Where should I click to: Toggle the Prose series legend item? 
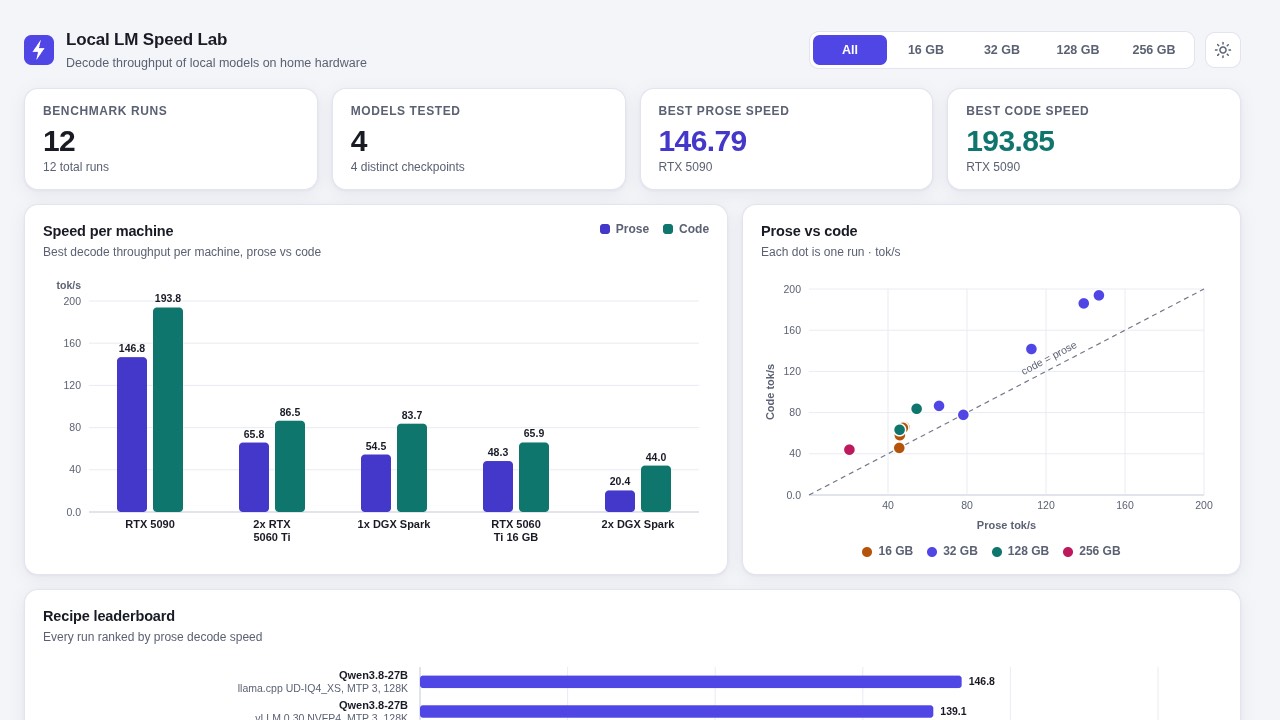[x=624, y=229]
